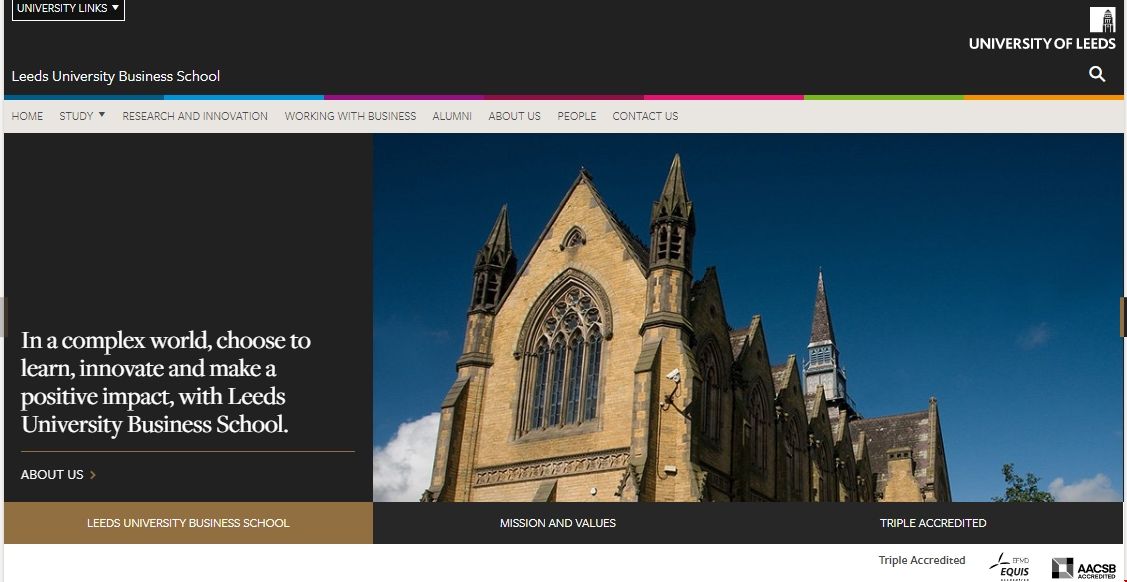The width and height of the screenshot is (1127, 582).
Task: Click the arrow beside About Us link
Action: [x=93, y=475]
